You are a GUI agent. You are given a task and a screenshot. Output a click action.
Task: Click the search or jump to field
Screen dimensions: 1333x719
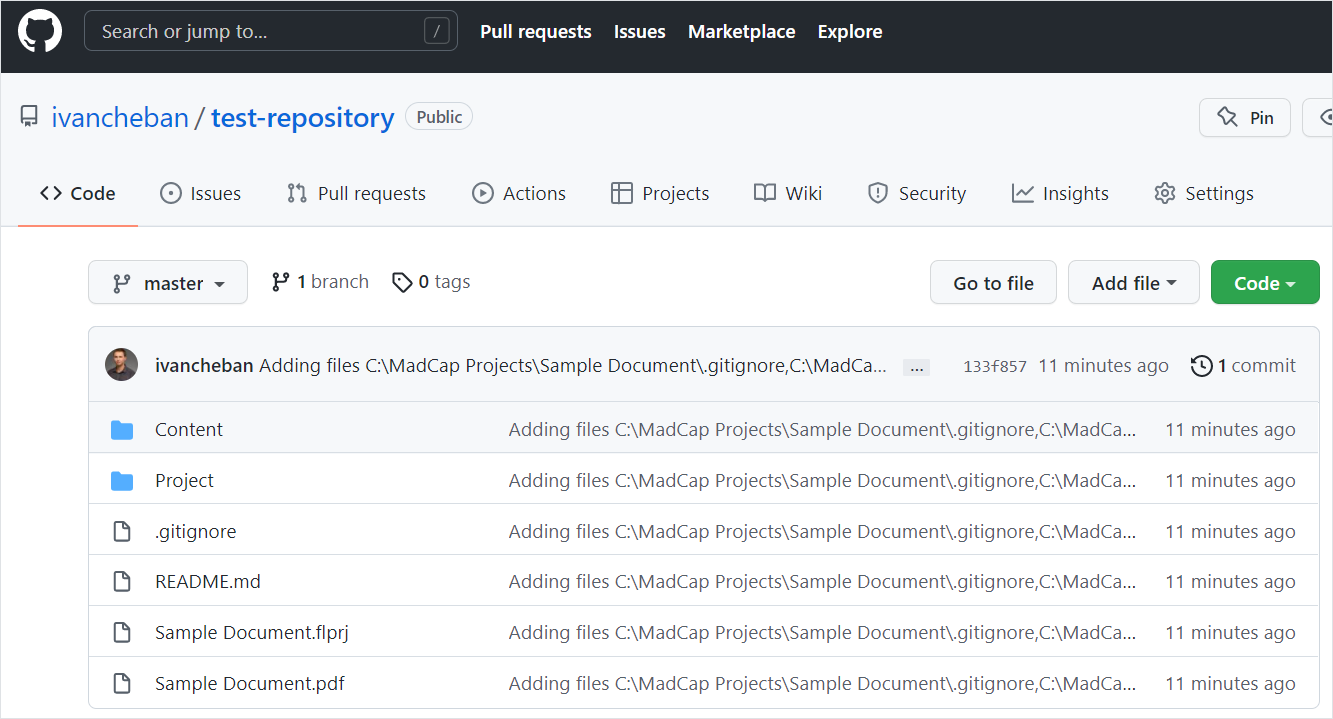(270, 30)
